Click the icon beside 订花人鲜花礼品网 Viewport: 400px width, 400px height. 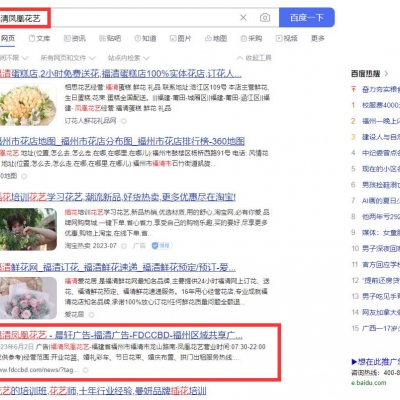(x=124, y=121)
